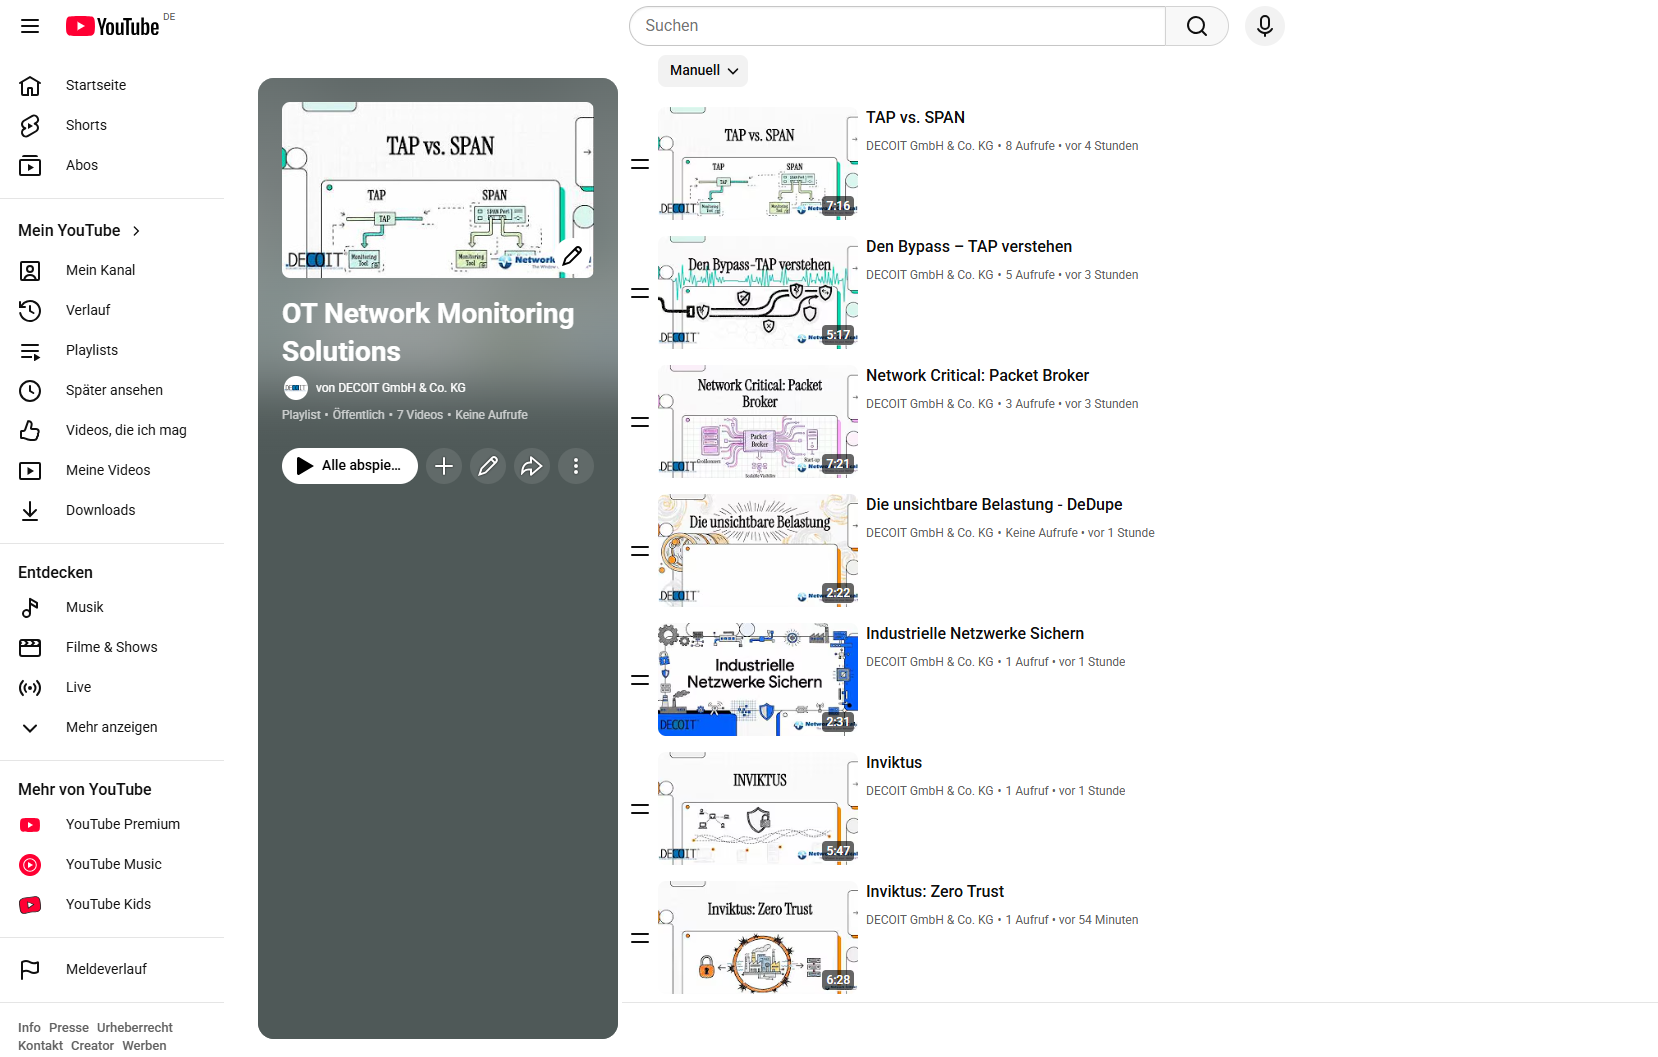Click Alle abspielen button

pyautogui.click(x=350, y=466)
